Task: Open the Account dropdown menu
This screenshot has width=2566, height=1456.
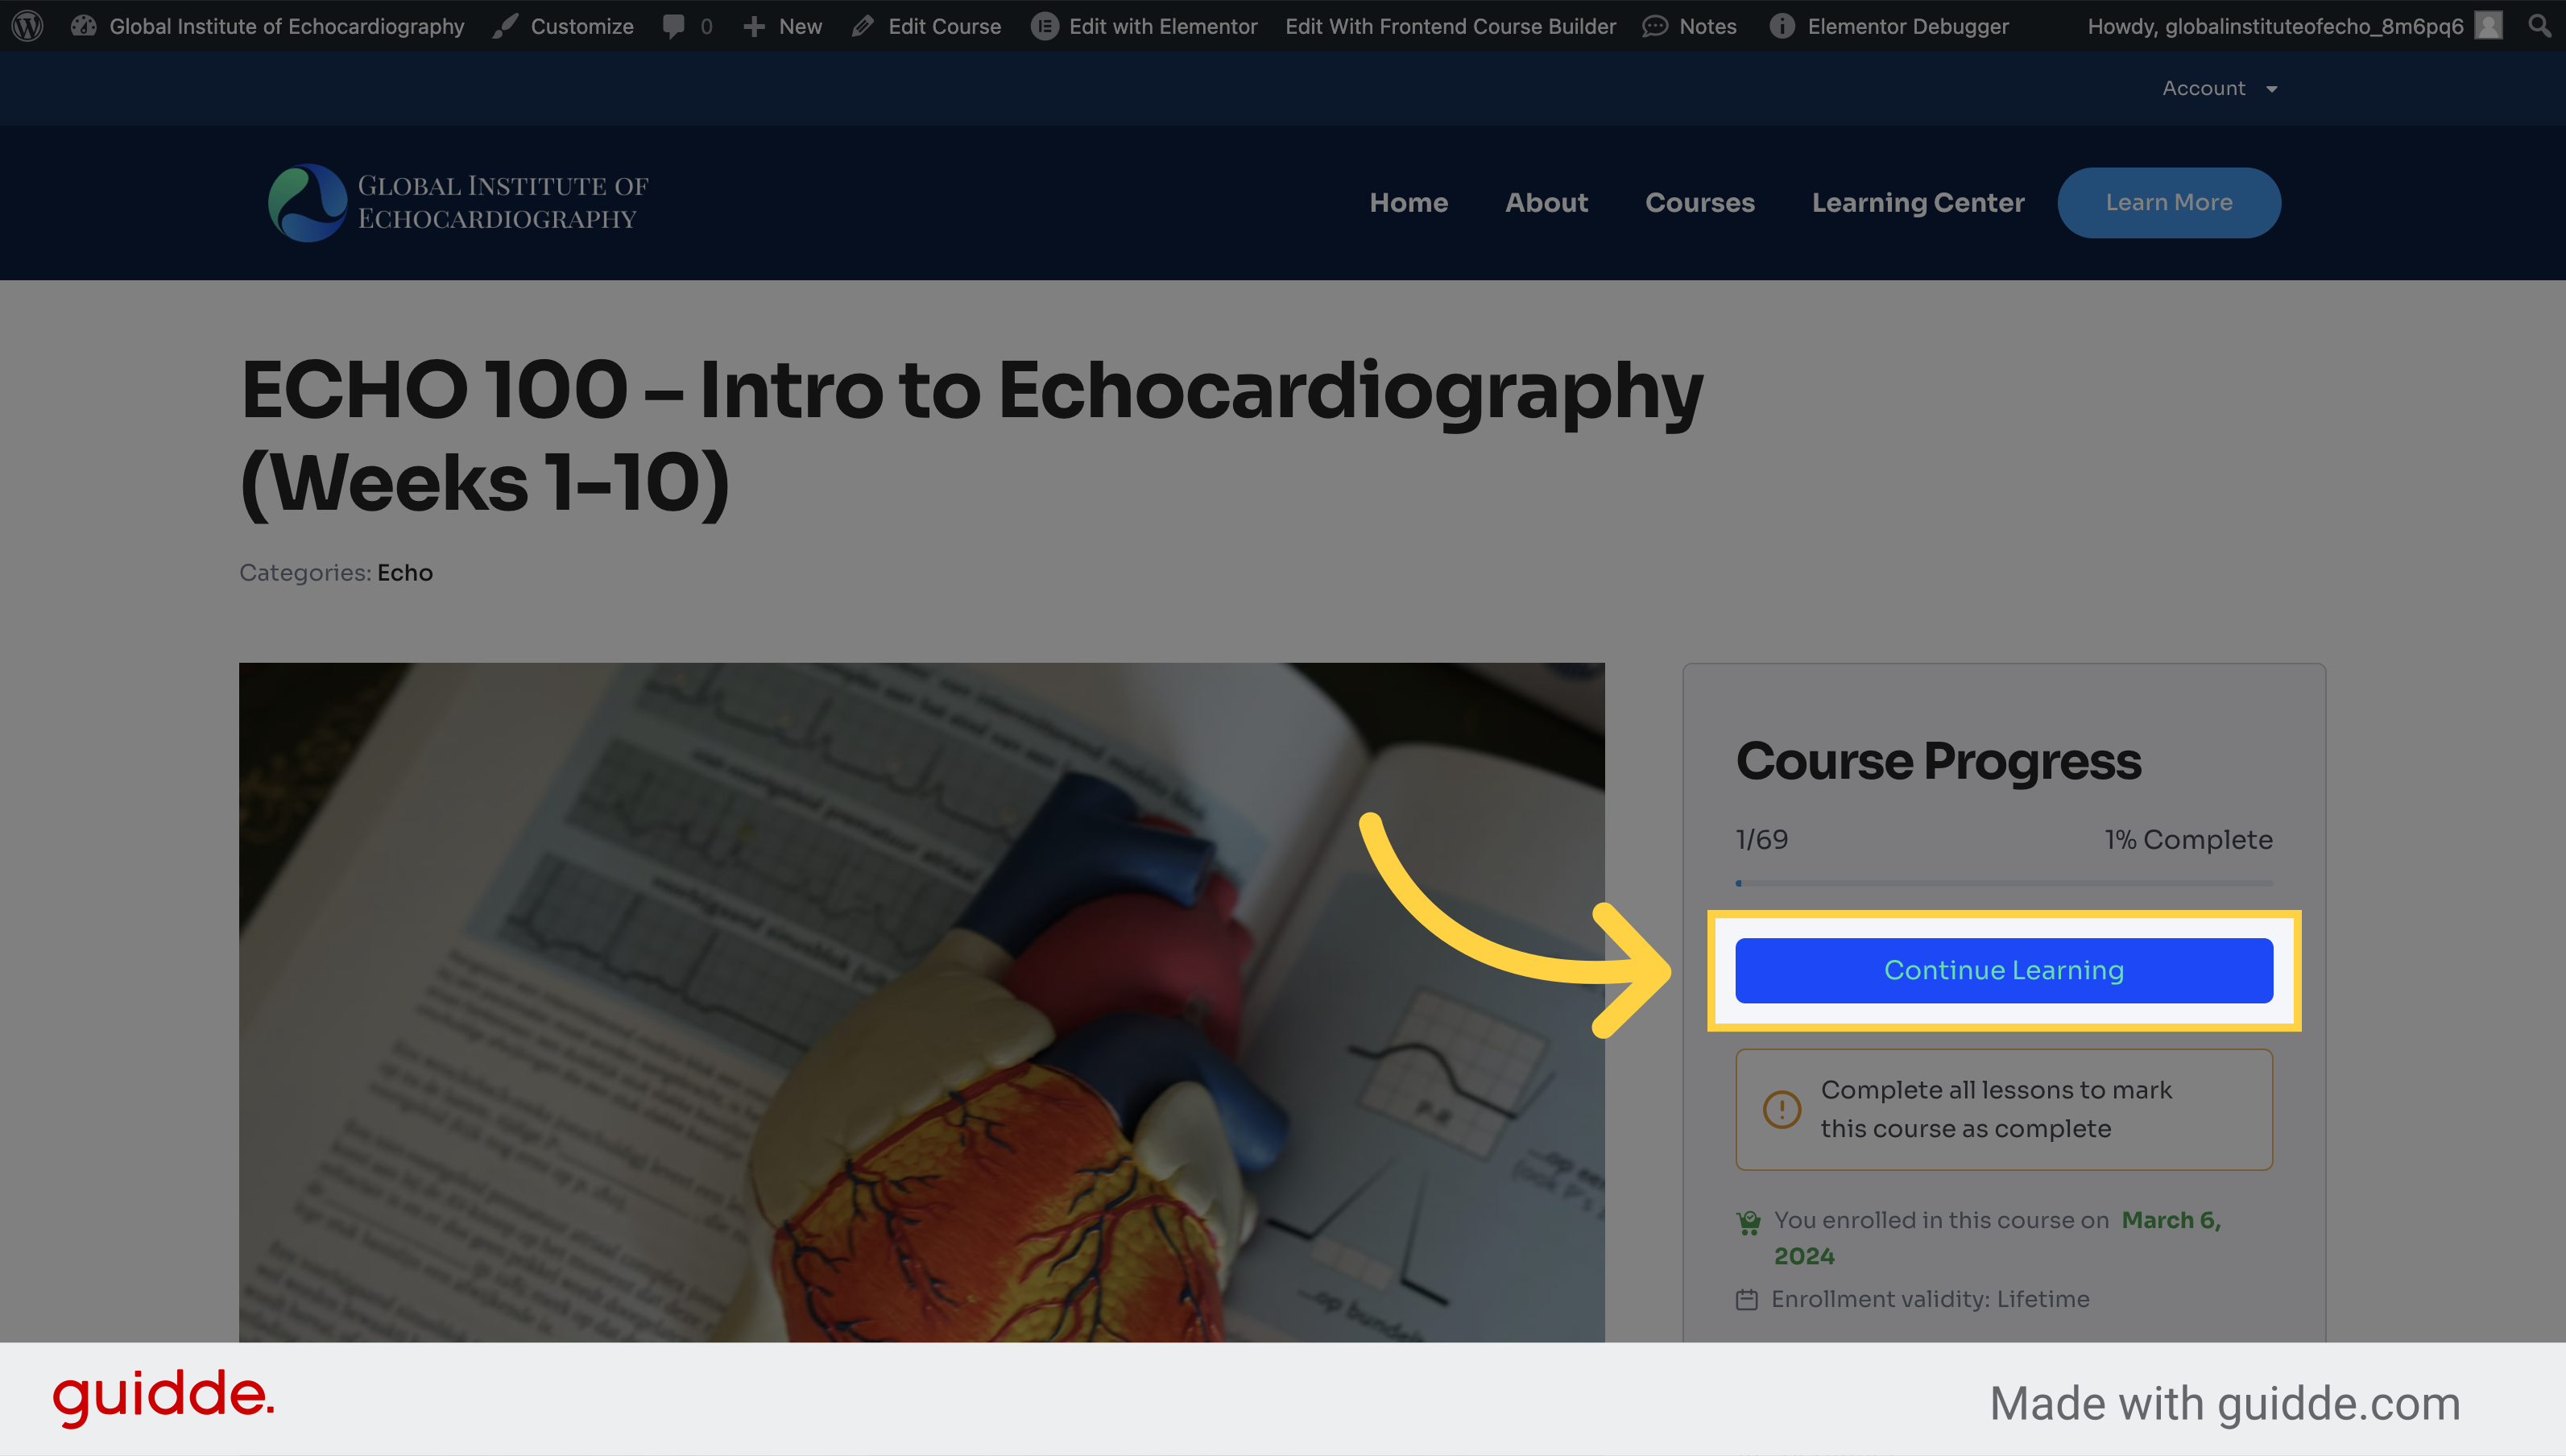Action: (x=2216, y=86)
